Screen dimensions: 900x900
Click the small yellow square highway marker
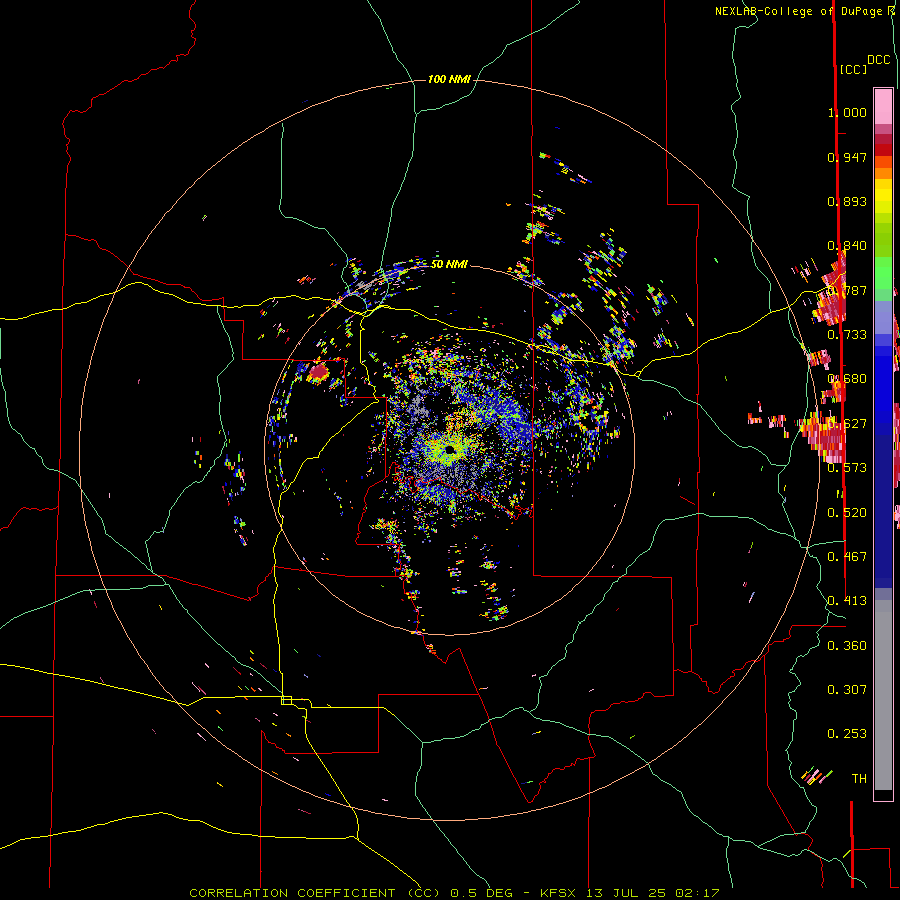coord(286,700)
